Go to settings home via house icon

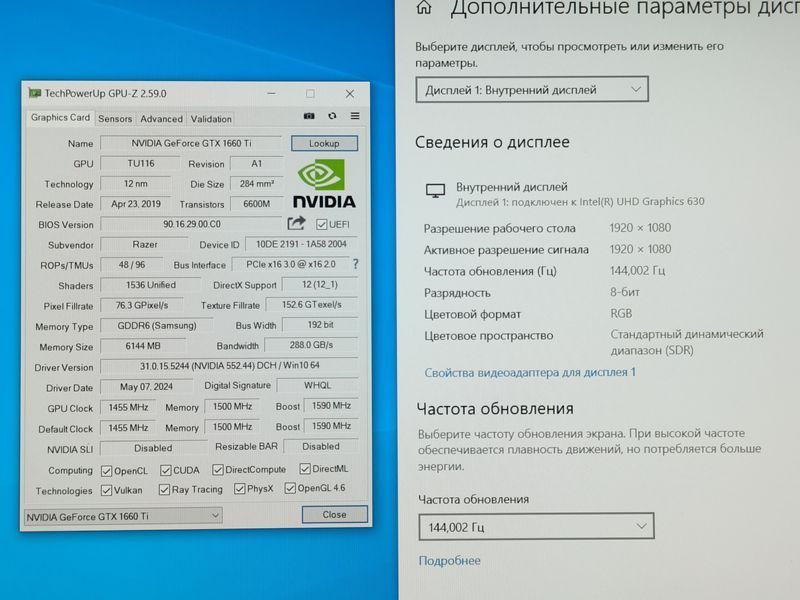coord(424,7)
